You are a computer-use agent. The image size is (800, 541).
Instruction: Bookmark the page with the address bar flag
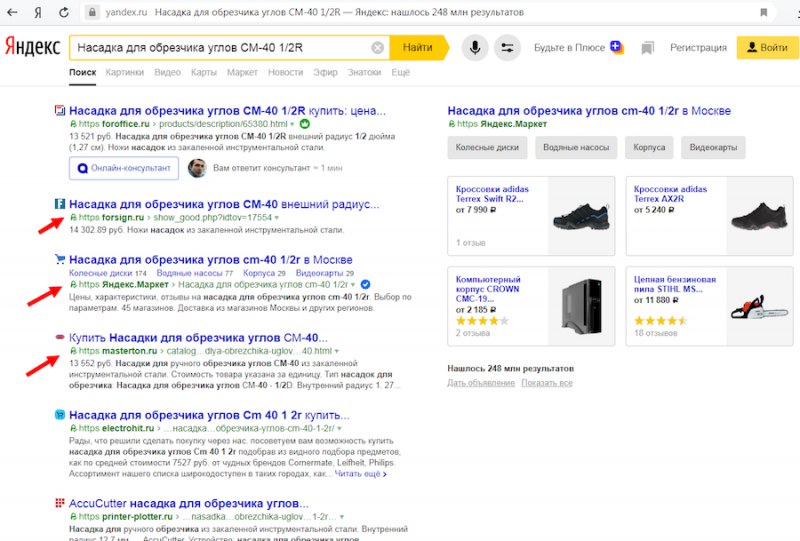coord(764,12)
